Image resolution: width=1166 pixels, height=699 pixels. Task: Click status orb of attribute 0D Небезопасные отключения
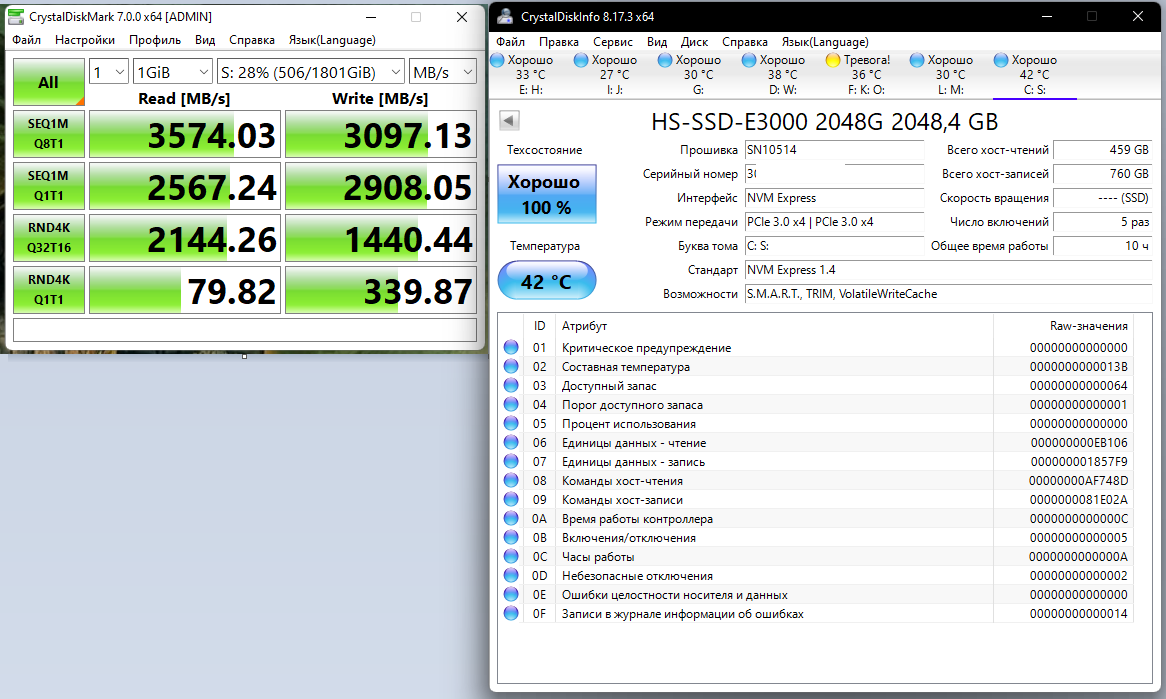[511, 576]
